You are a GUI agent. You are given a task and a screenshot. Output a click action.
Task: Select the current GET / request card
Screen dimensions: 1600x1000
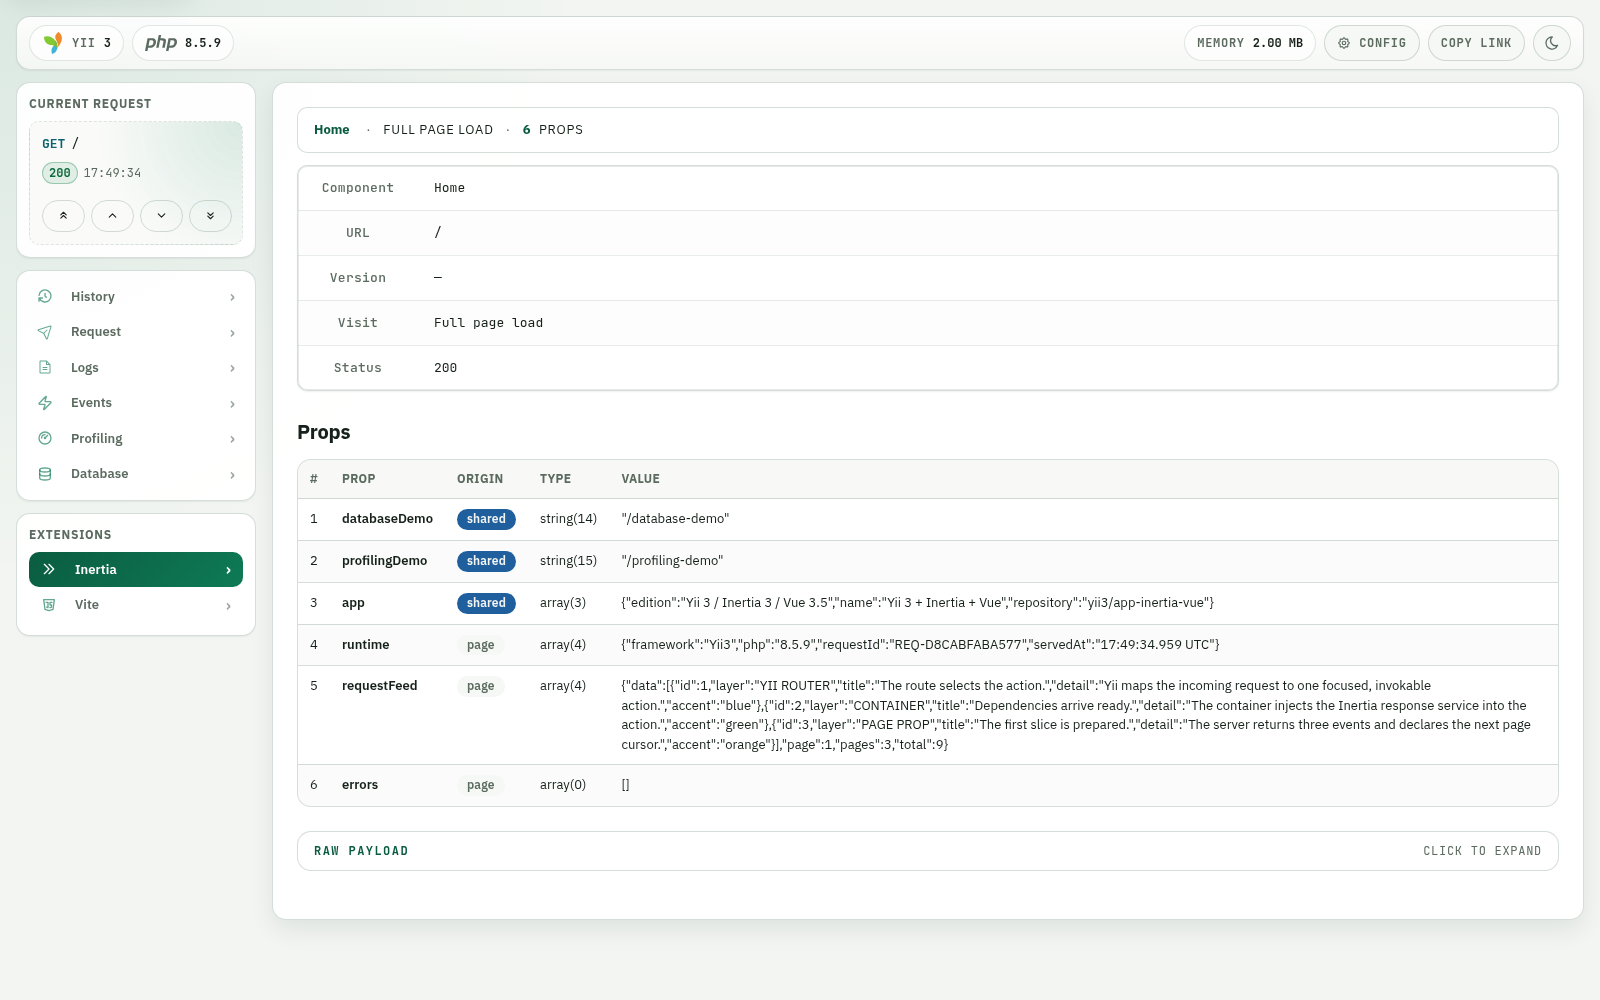pos(136,183)
